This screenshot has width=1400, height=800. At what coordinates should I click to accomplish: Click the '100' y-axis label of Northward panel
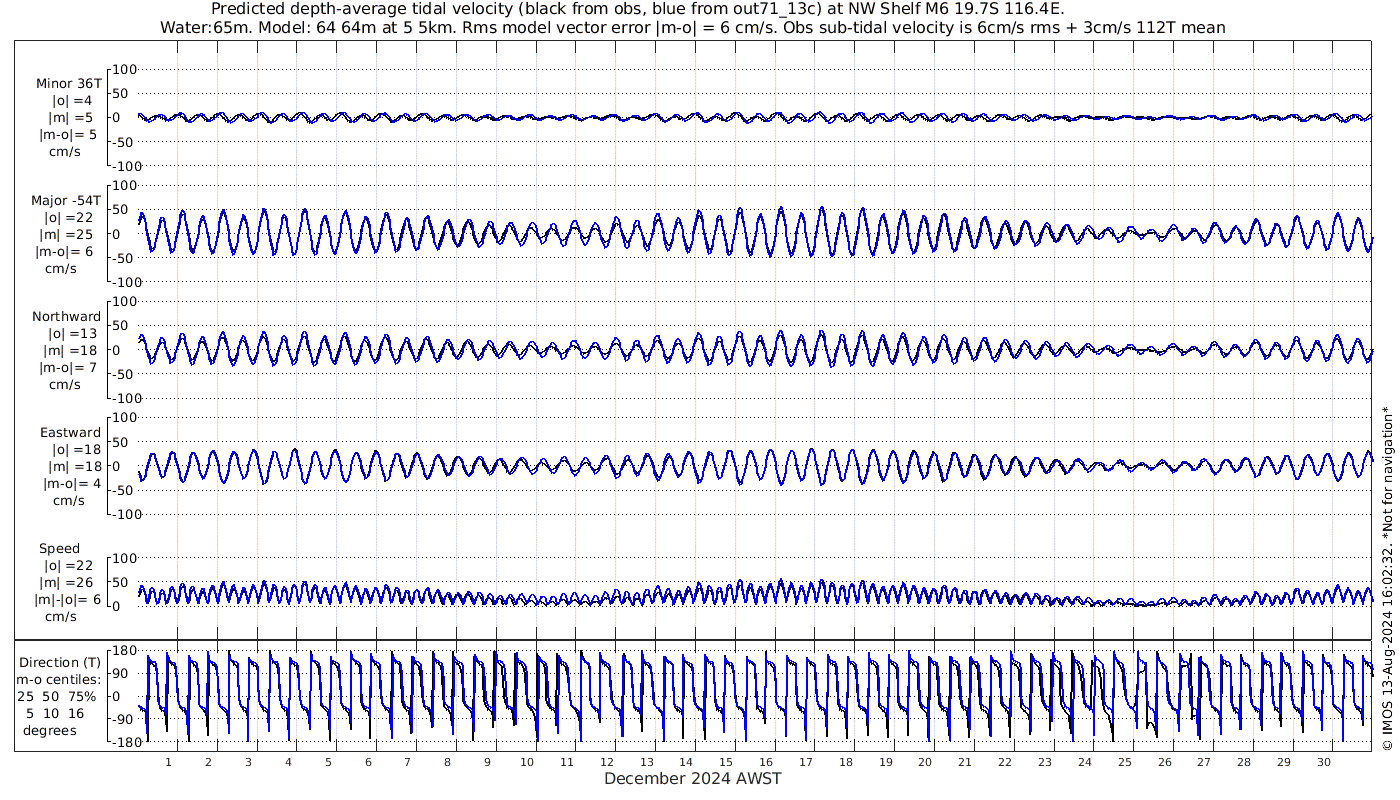[x=124, y=302]
